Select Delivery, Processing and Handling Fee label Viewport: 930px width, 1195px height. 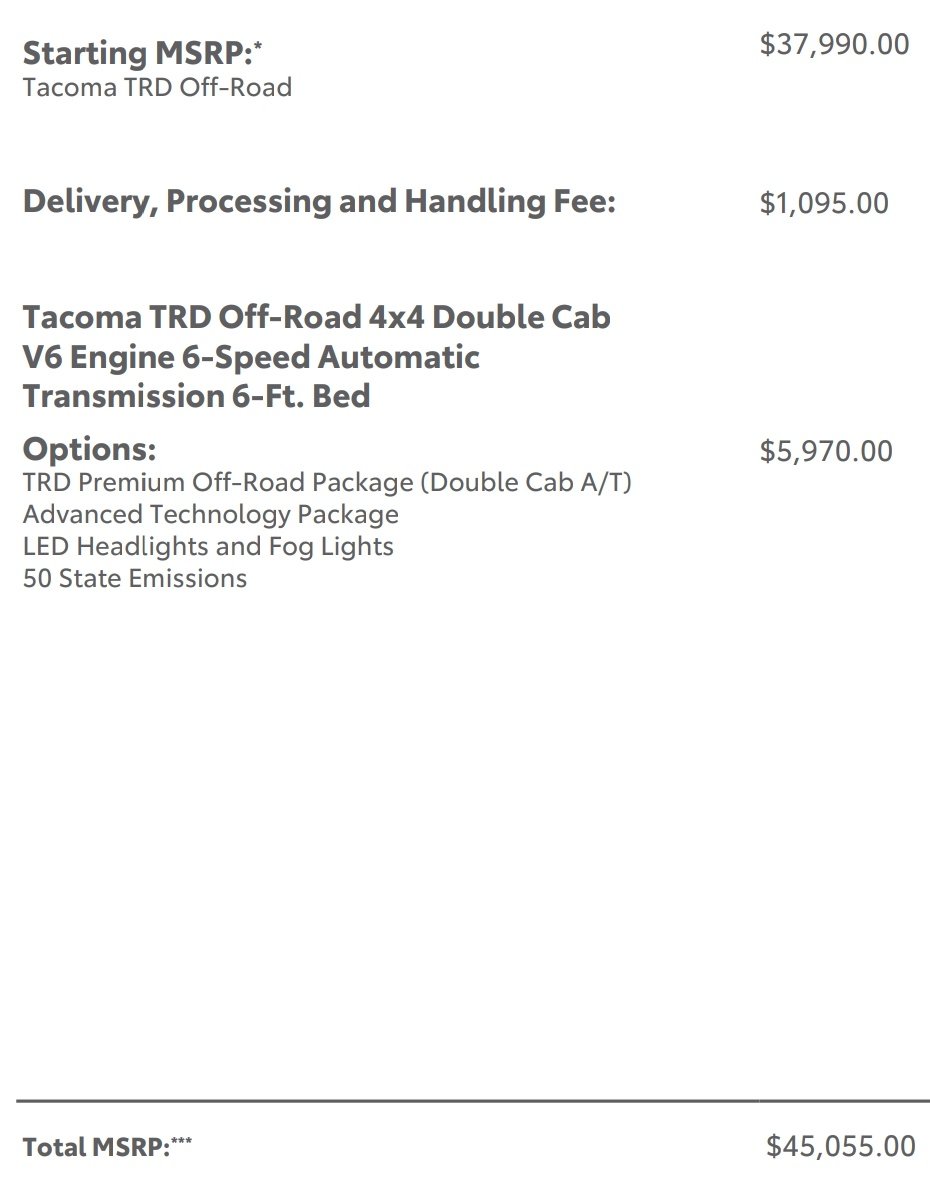319,202
